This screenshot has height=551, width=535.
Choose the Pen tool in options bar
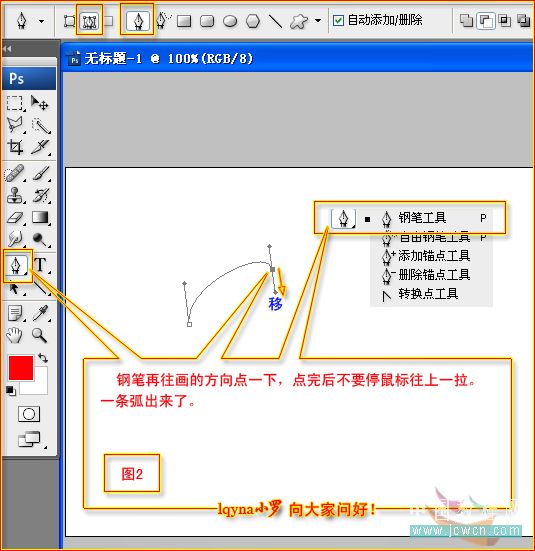137,21
